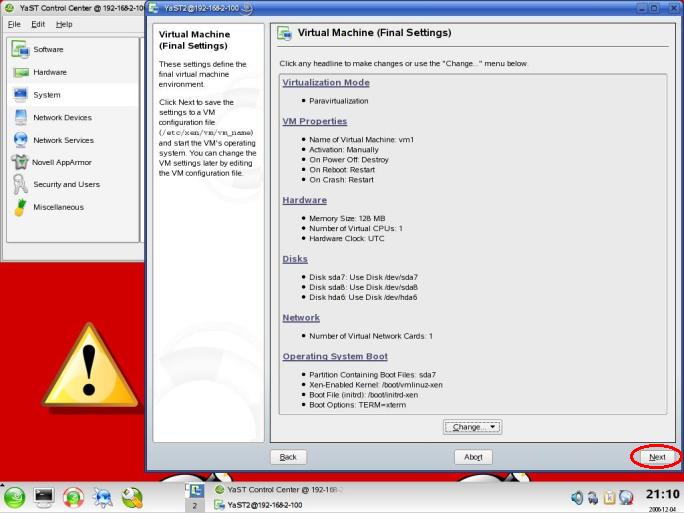The height and width of the screenshot is (513, 684).
Task: Click 'Boot Options: TERM=xterm' entry
Action: tap(357, 405)
